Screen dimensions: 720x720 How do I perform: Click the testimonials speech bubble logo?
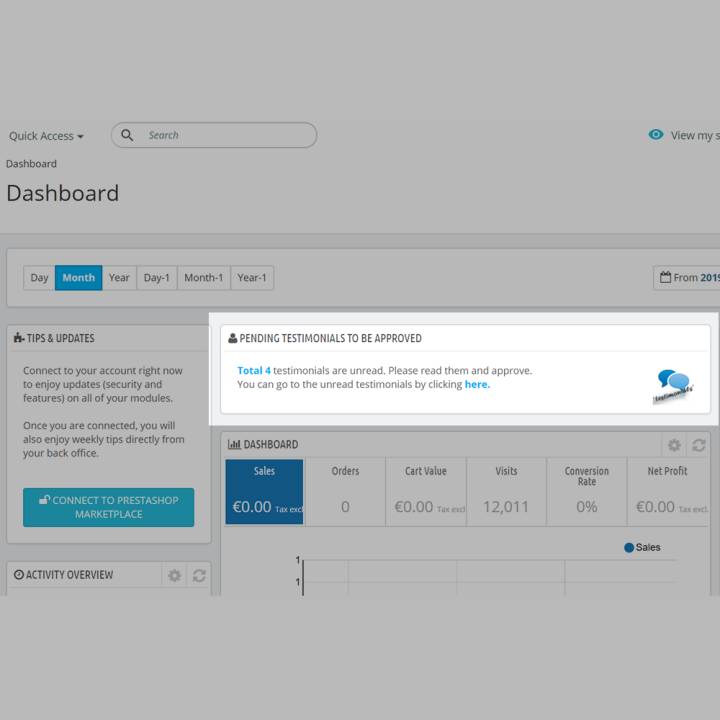pos(673,386)
